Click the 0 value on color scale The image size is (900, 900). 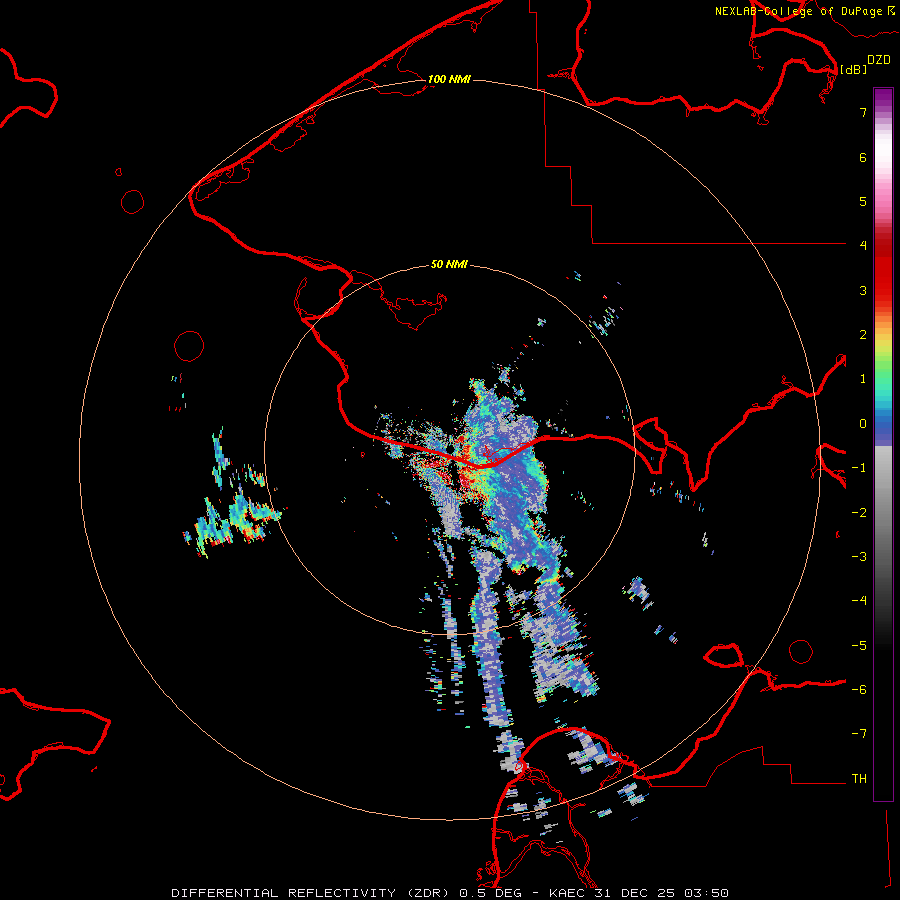click(x=863, y=424)
